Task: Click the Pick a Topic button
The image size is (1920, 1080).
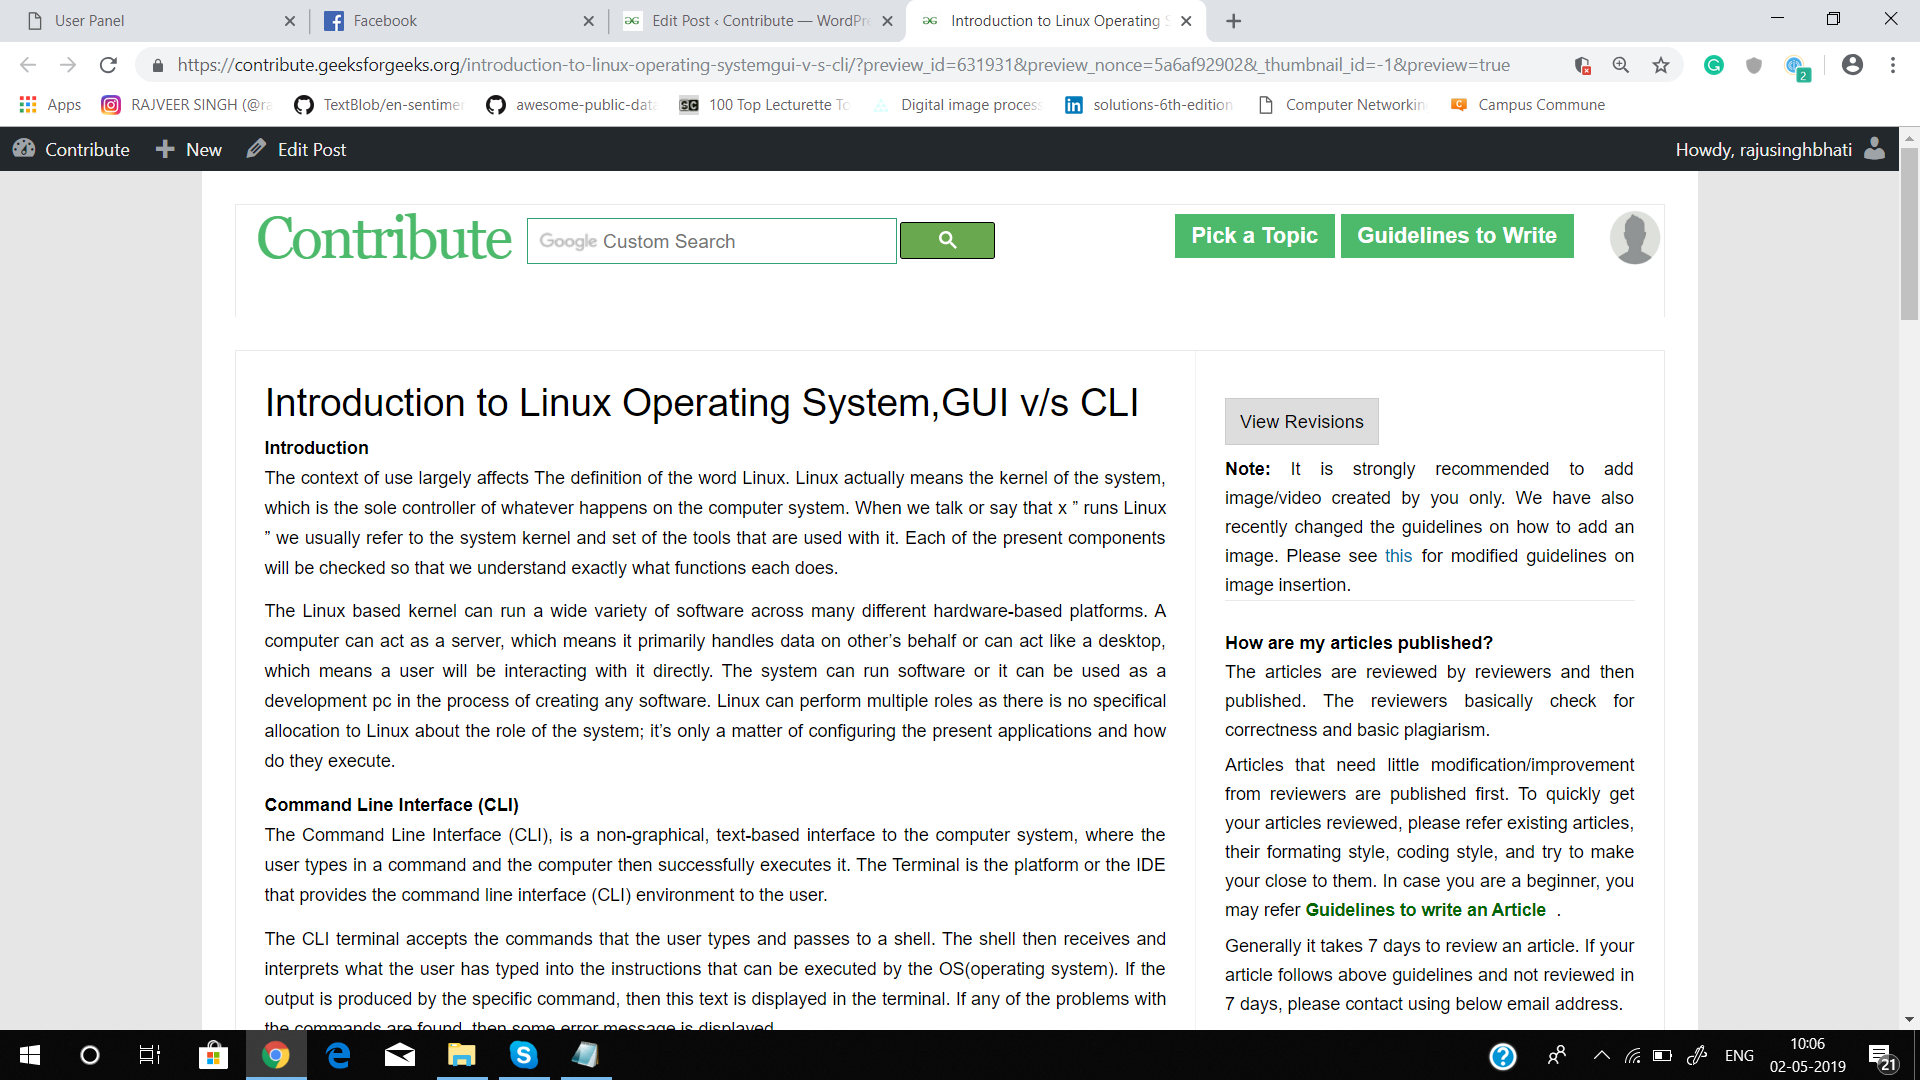Action: click(x=1254, y=236)
